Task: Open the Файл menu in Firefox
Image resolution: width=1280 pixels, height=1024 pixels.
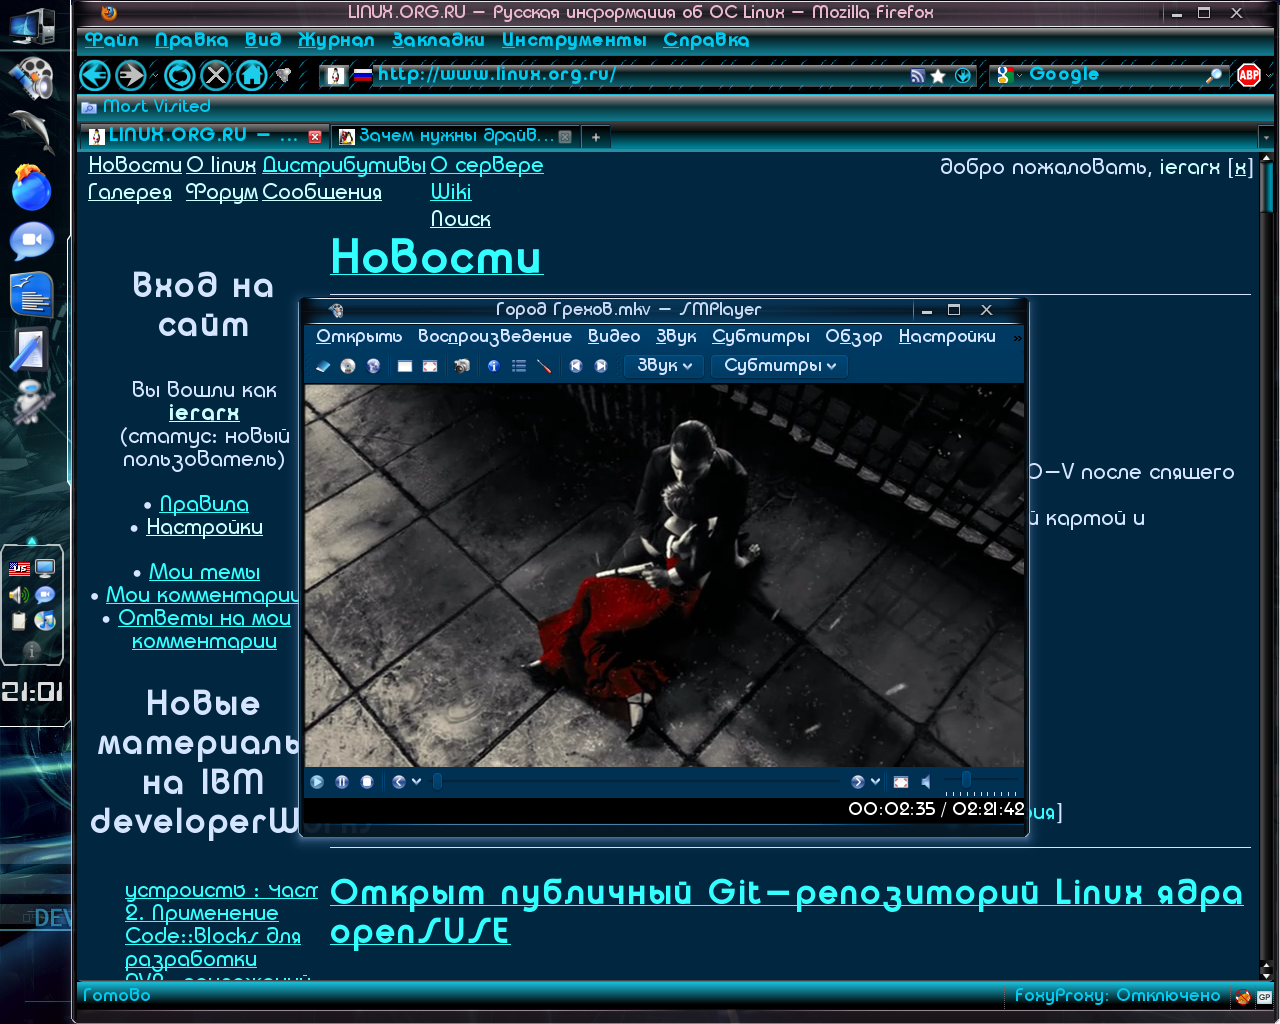Action: point(111,40)
